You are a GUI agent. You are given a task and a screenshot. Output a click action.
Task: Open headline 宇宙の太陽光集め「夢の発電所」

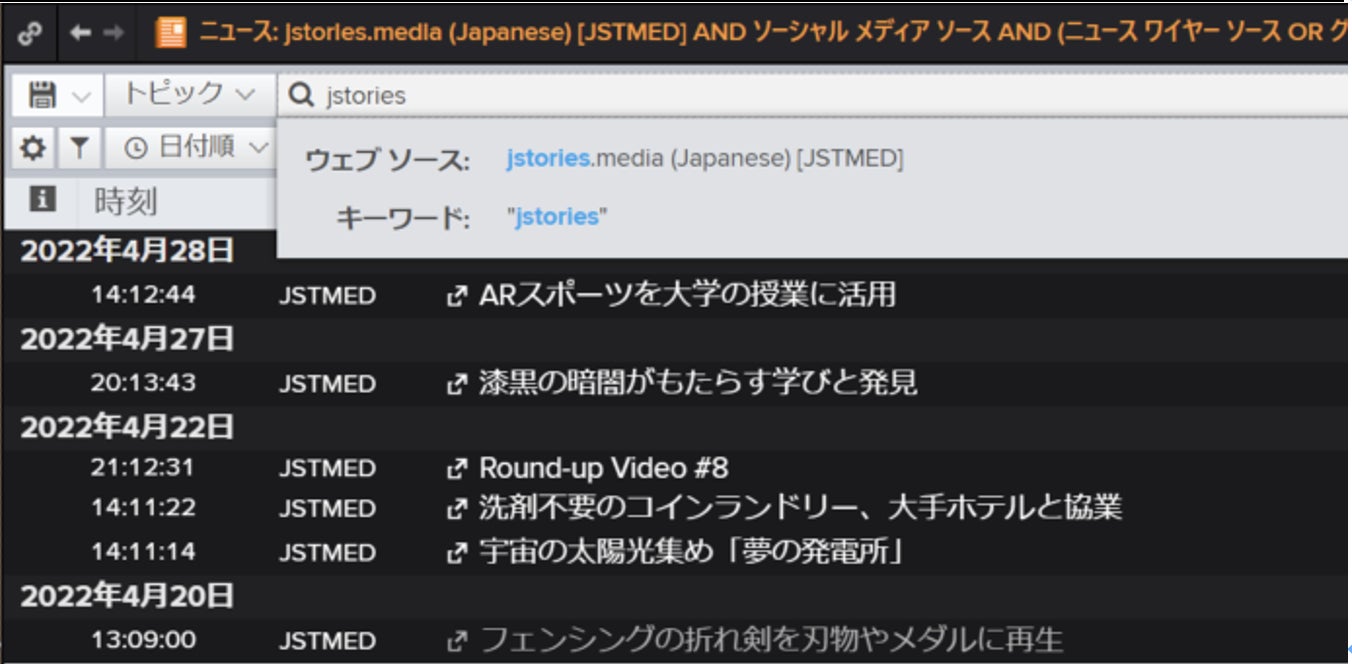coord(691,551)
